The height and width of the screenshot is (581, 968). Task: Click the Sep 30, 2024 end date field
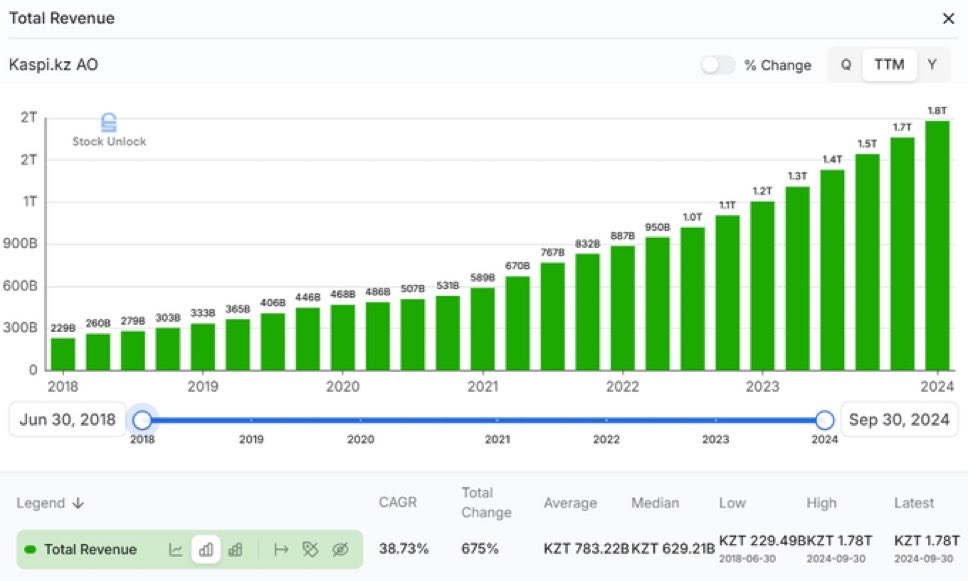pos(899,420)
